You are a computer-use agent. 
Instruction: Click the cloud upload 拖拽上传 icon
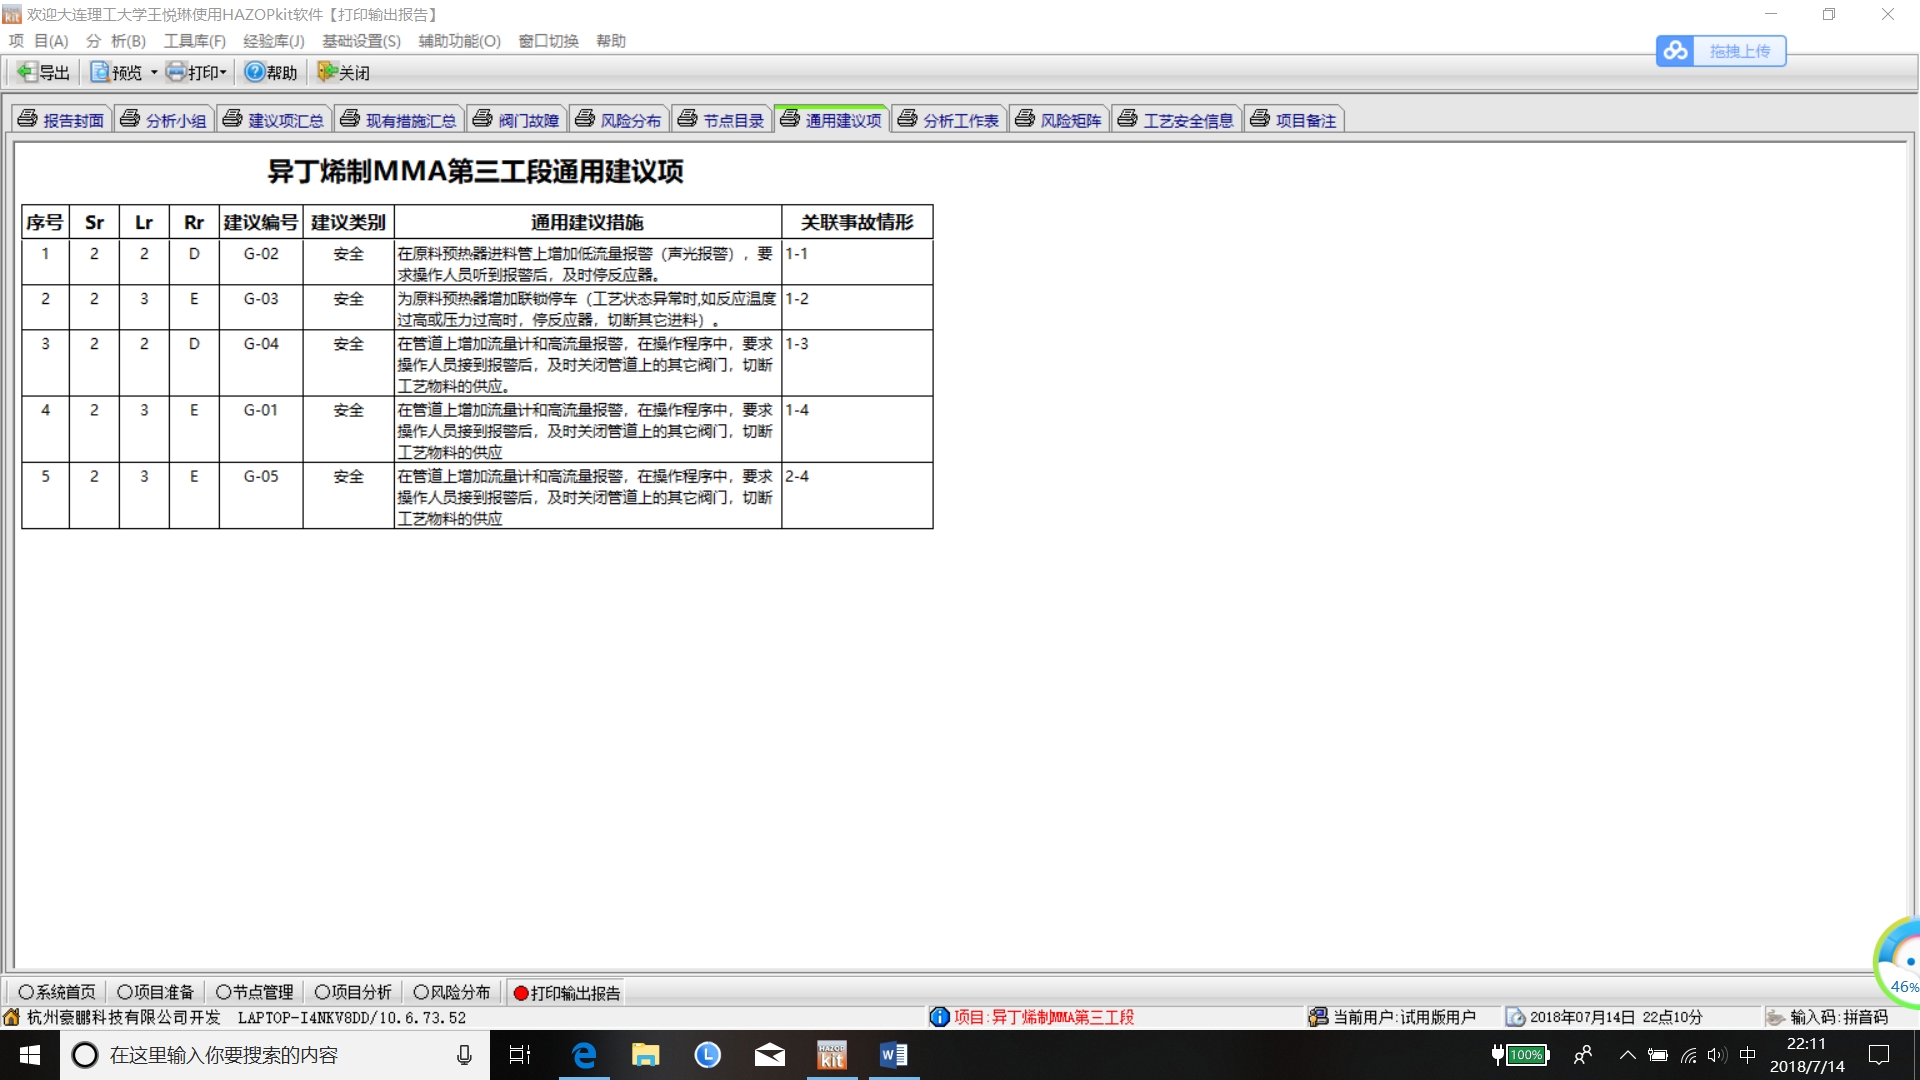click(1676, 51)
